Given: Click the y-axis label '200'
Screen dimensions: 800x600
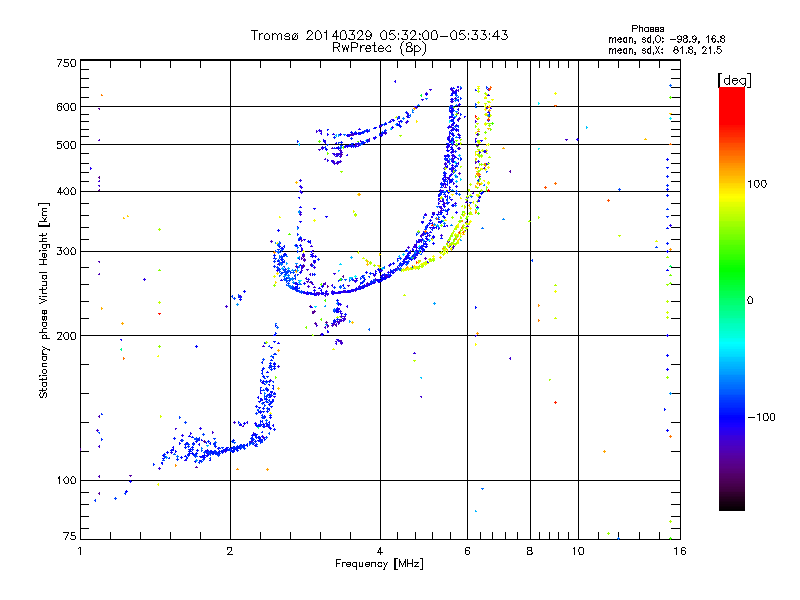Looking at the screenshot, I should pyautogui.click(x=66, y=336).
